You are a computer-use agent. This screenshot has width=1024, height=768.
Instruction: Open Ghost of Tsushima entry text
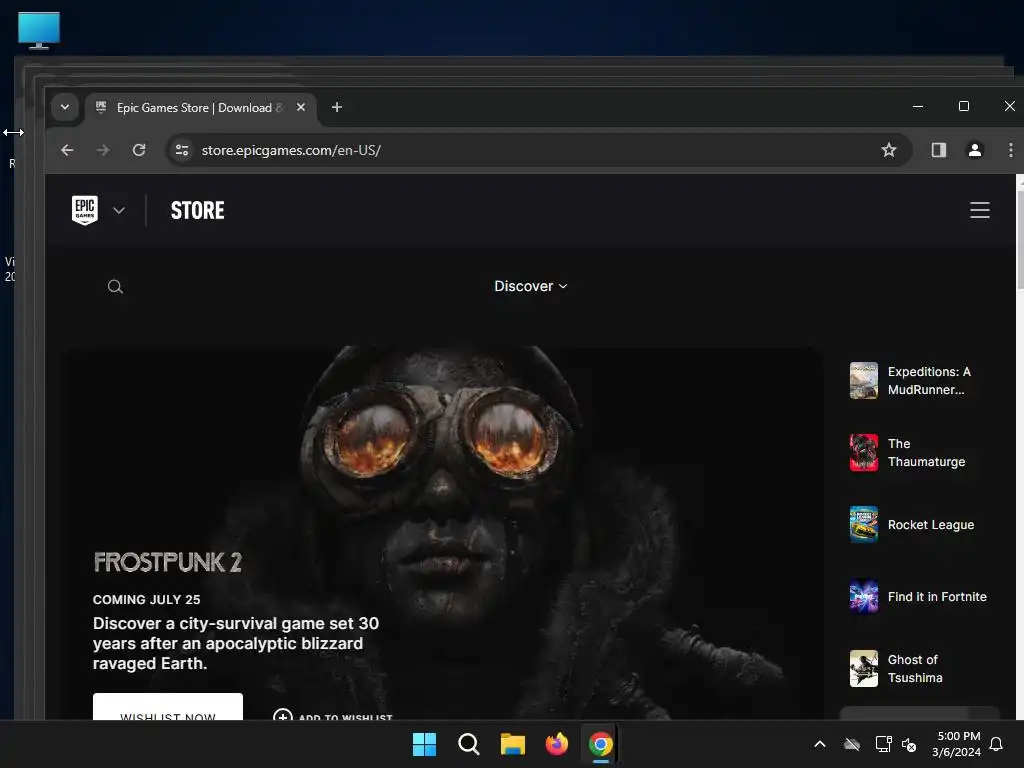click(x=915, y=669)
